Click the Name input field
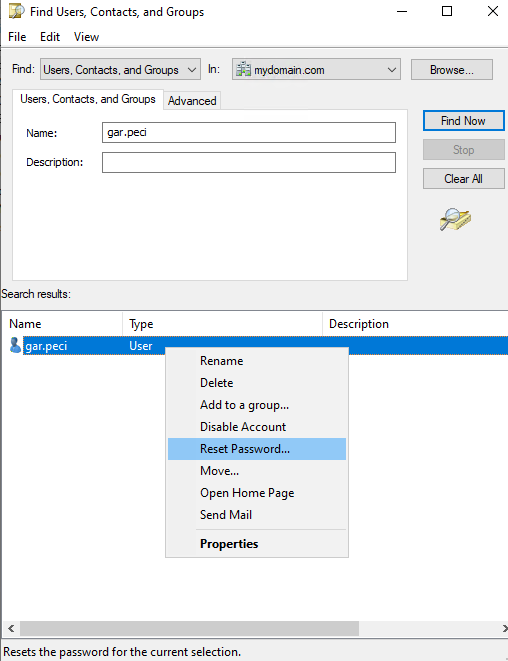 (249, 132)
